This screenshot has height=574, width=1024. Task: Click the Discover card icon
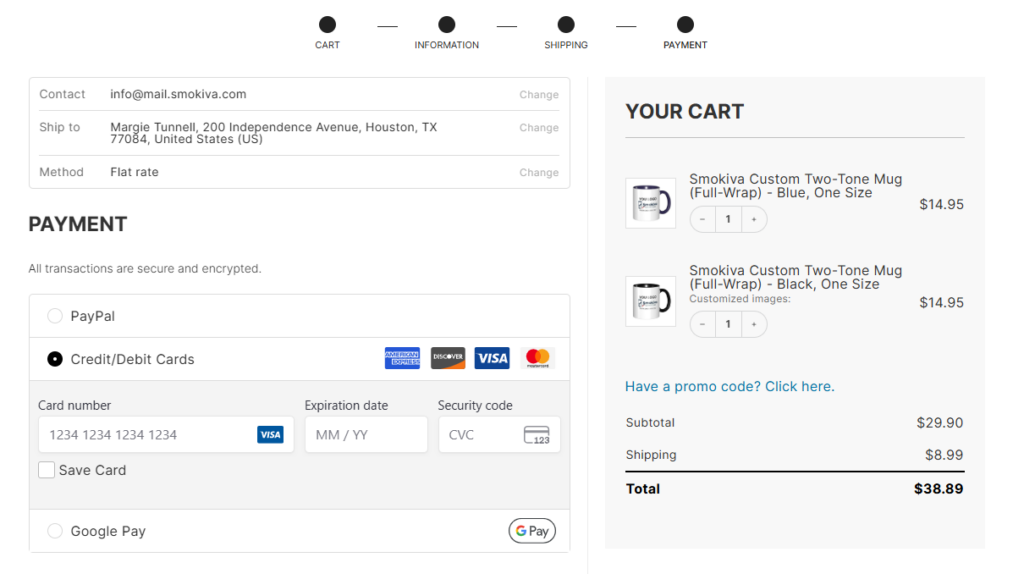(448, 358)
